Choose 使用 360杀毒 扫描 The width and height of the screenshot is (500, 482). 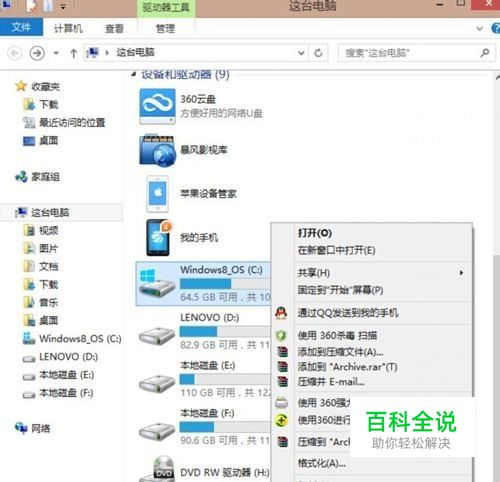337,335
